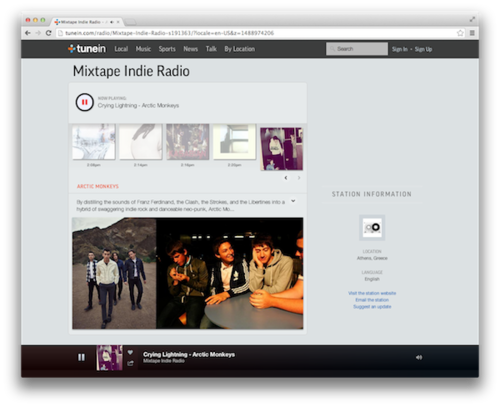The image size is (500, 407).
Task: Open the Sports section
Action: 167,49
